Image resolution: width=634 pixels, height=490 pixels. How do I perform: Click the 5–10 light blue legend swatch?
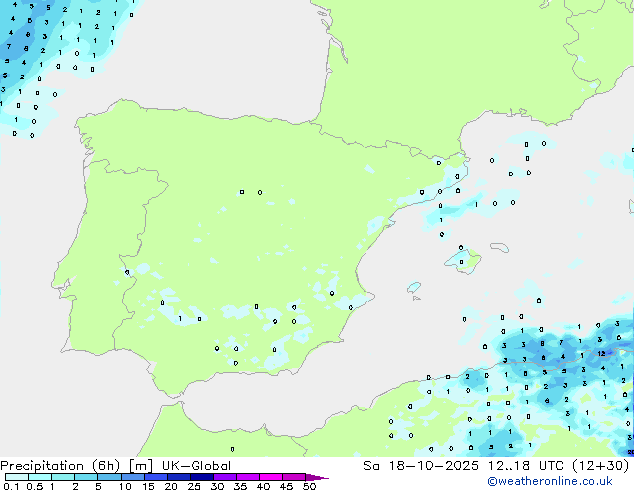pos(109,477)
